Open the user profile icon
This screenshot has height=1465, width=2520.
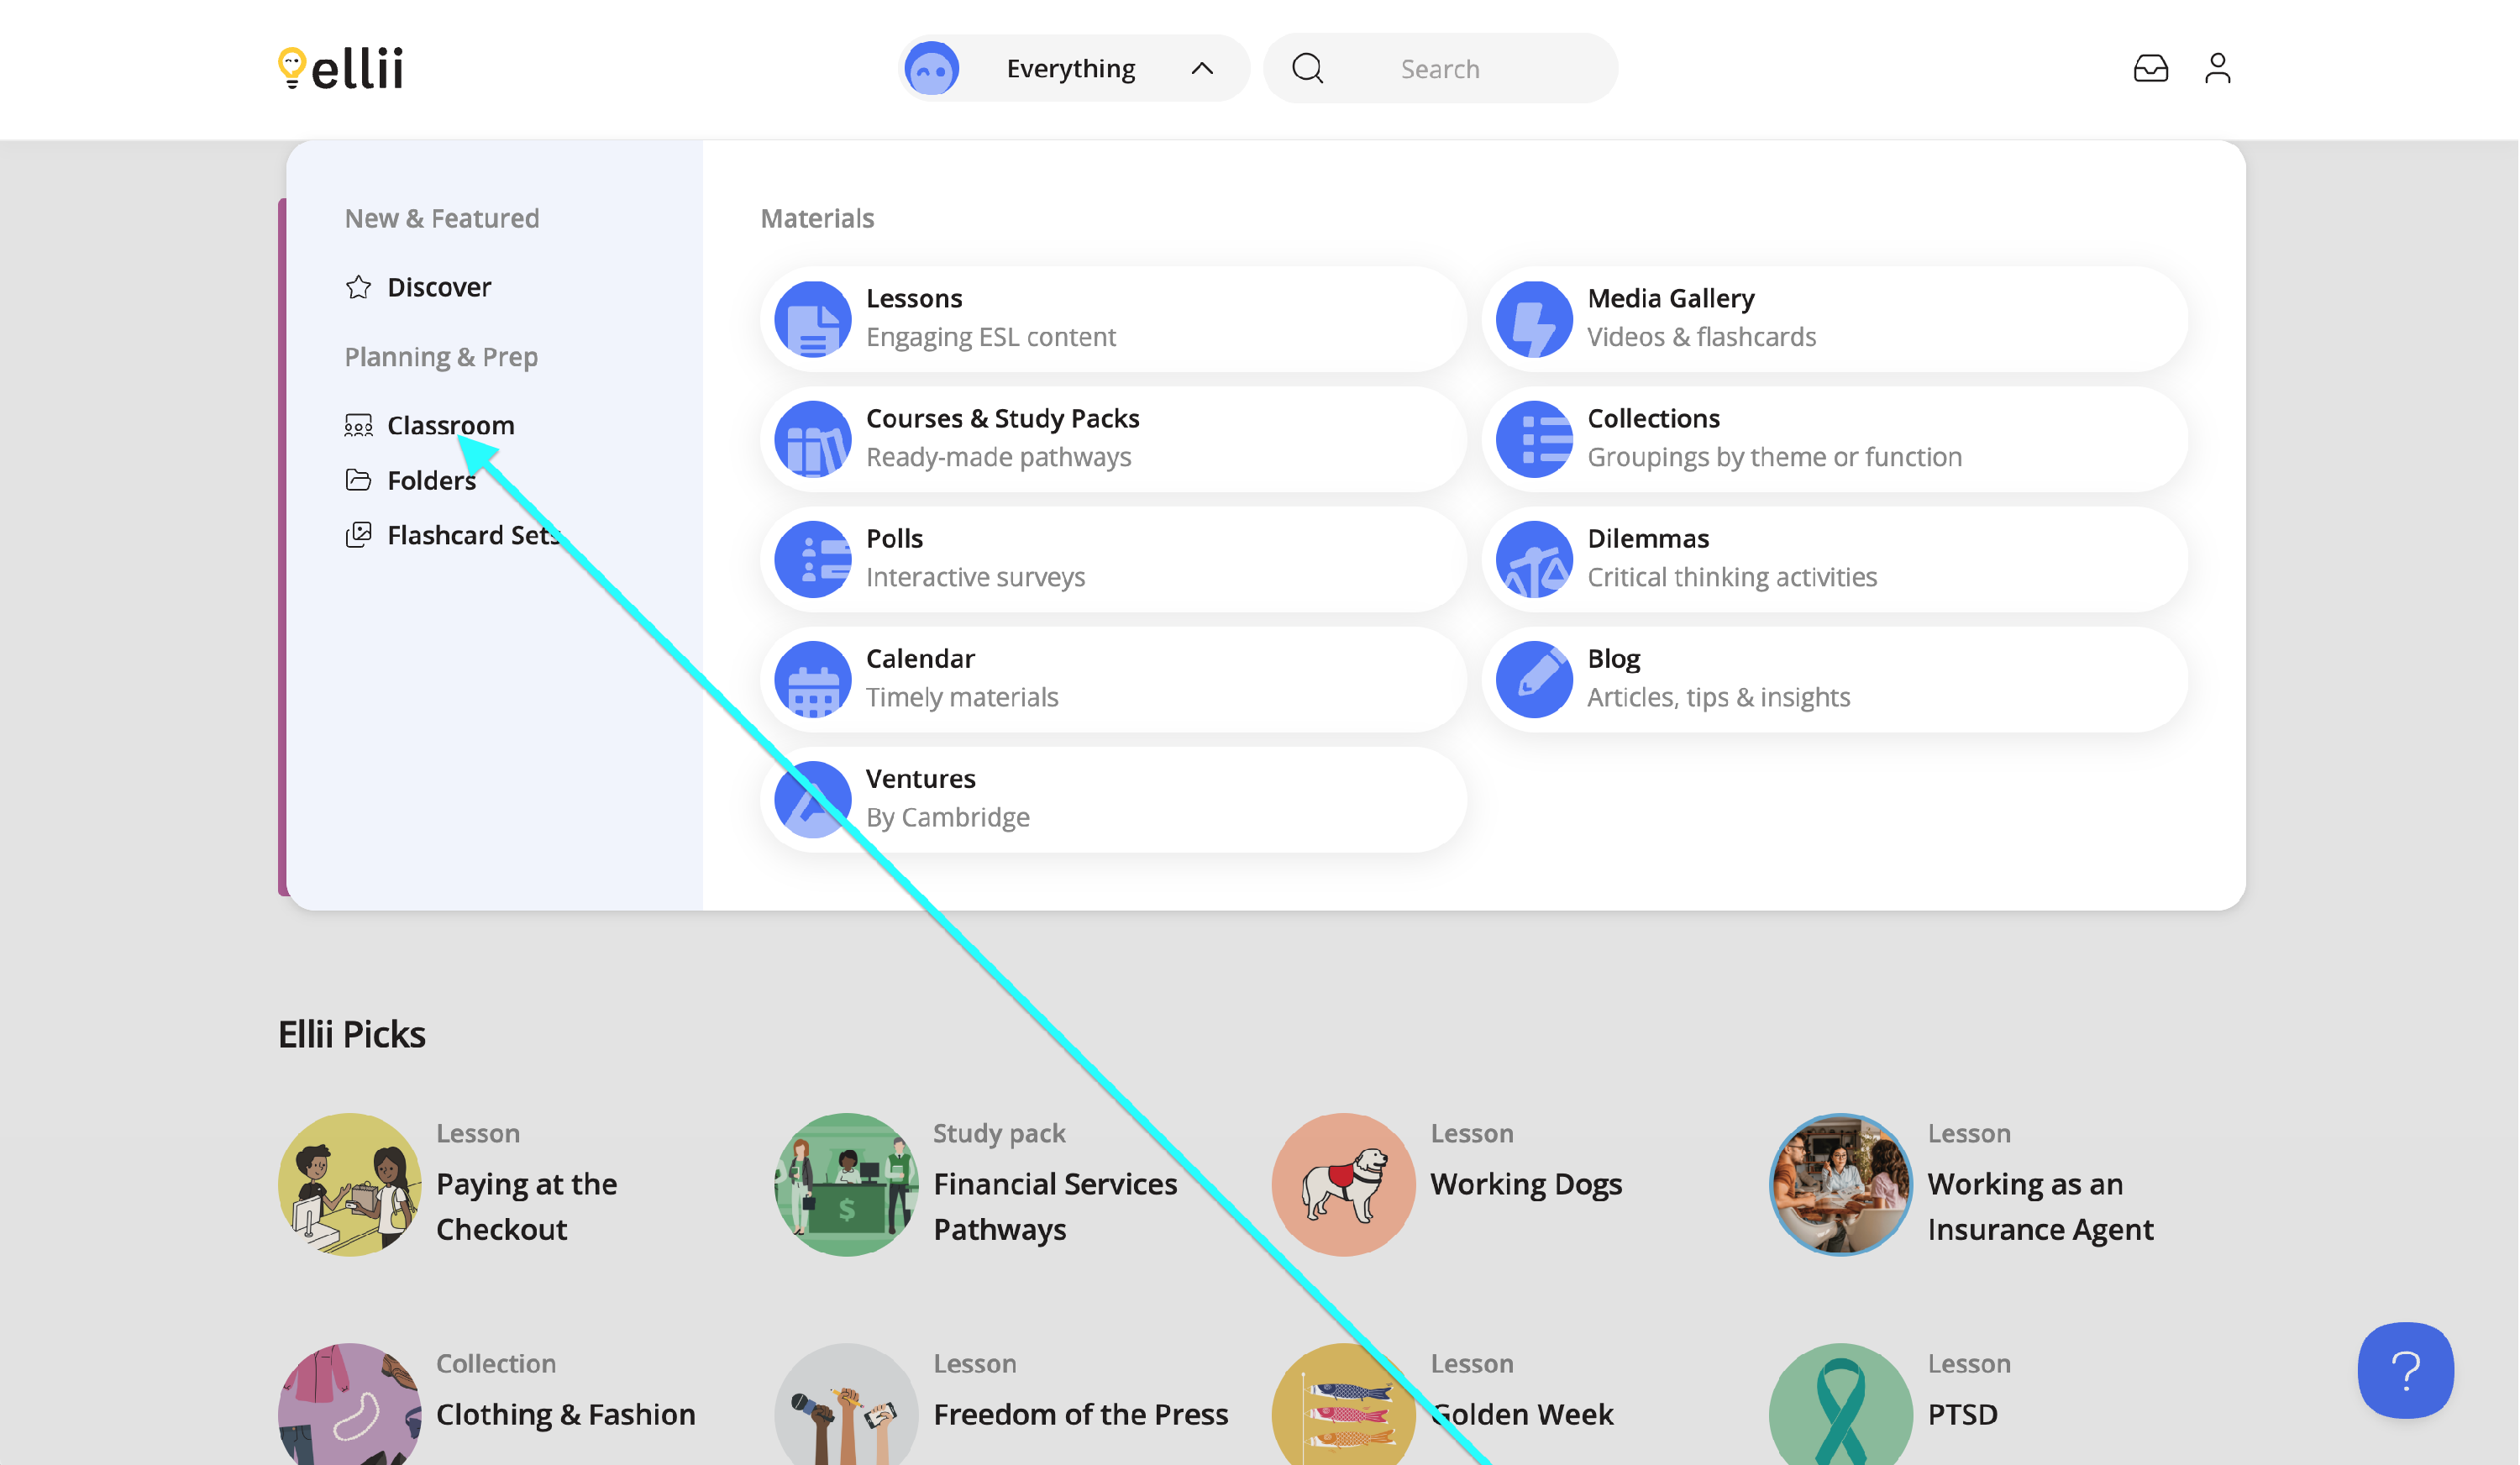[2217, 68]
